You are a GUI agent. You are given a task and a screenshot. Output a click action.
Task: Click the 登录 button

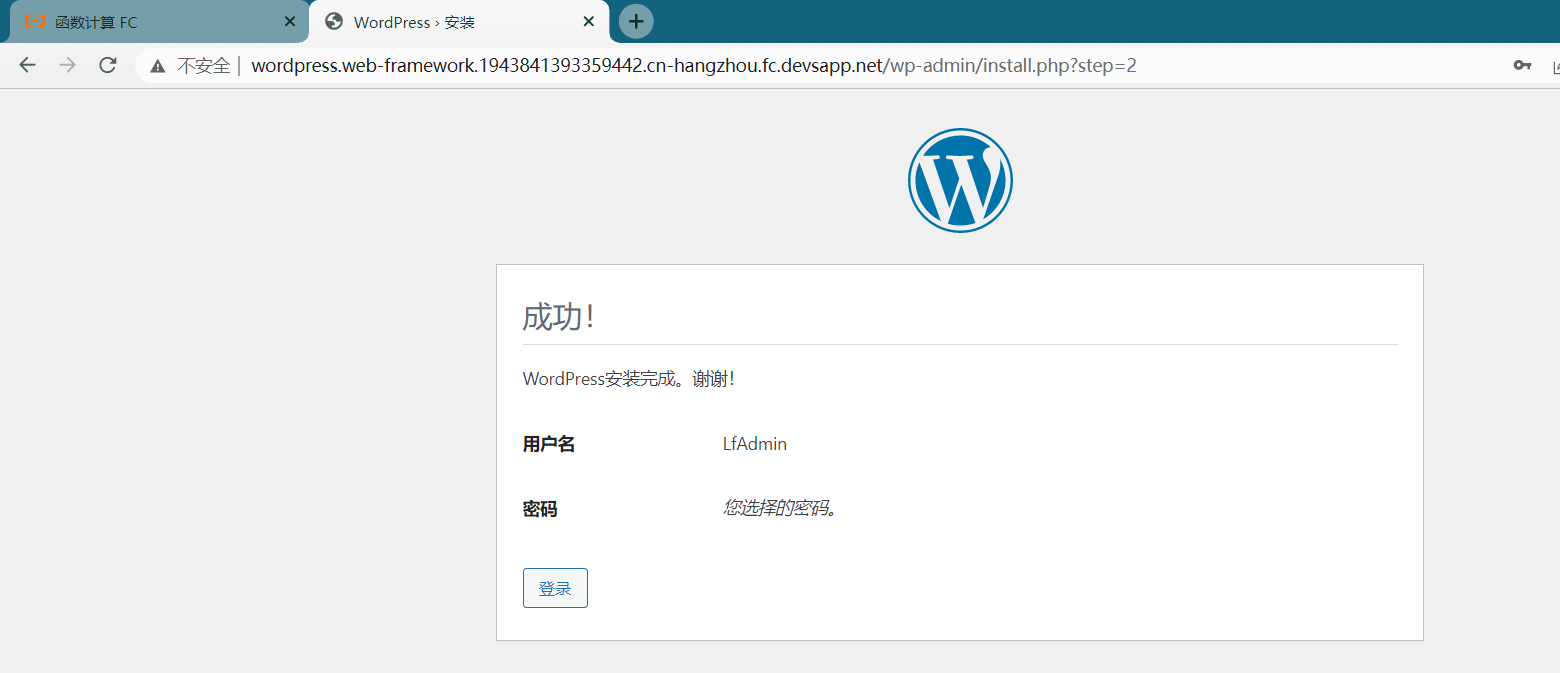point(555,588)
